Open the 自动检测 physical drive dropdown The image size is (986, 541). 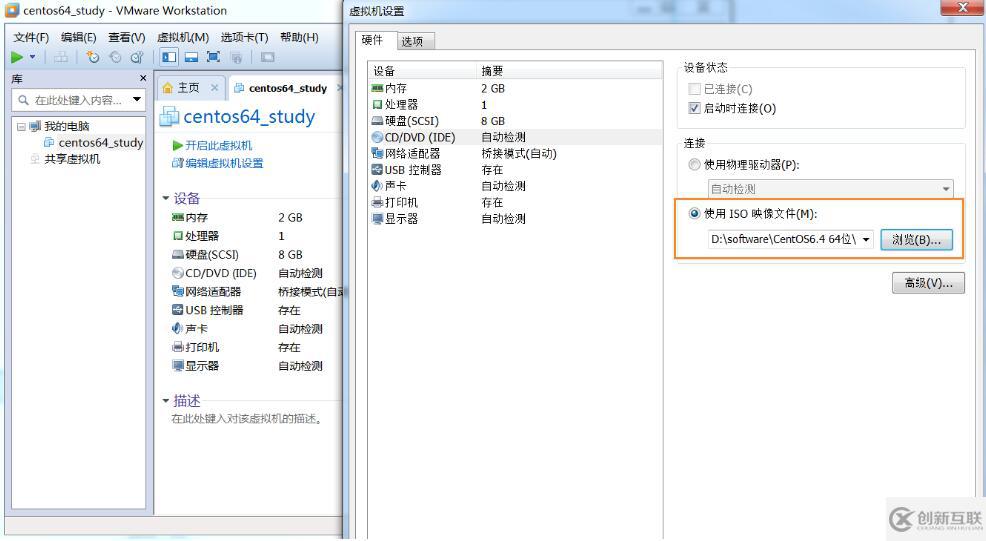click(x=831, y=189)
